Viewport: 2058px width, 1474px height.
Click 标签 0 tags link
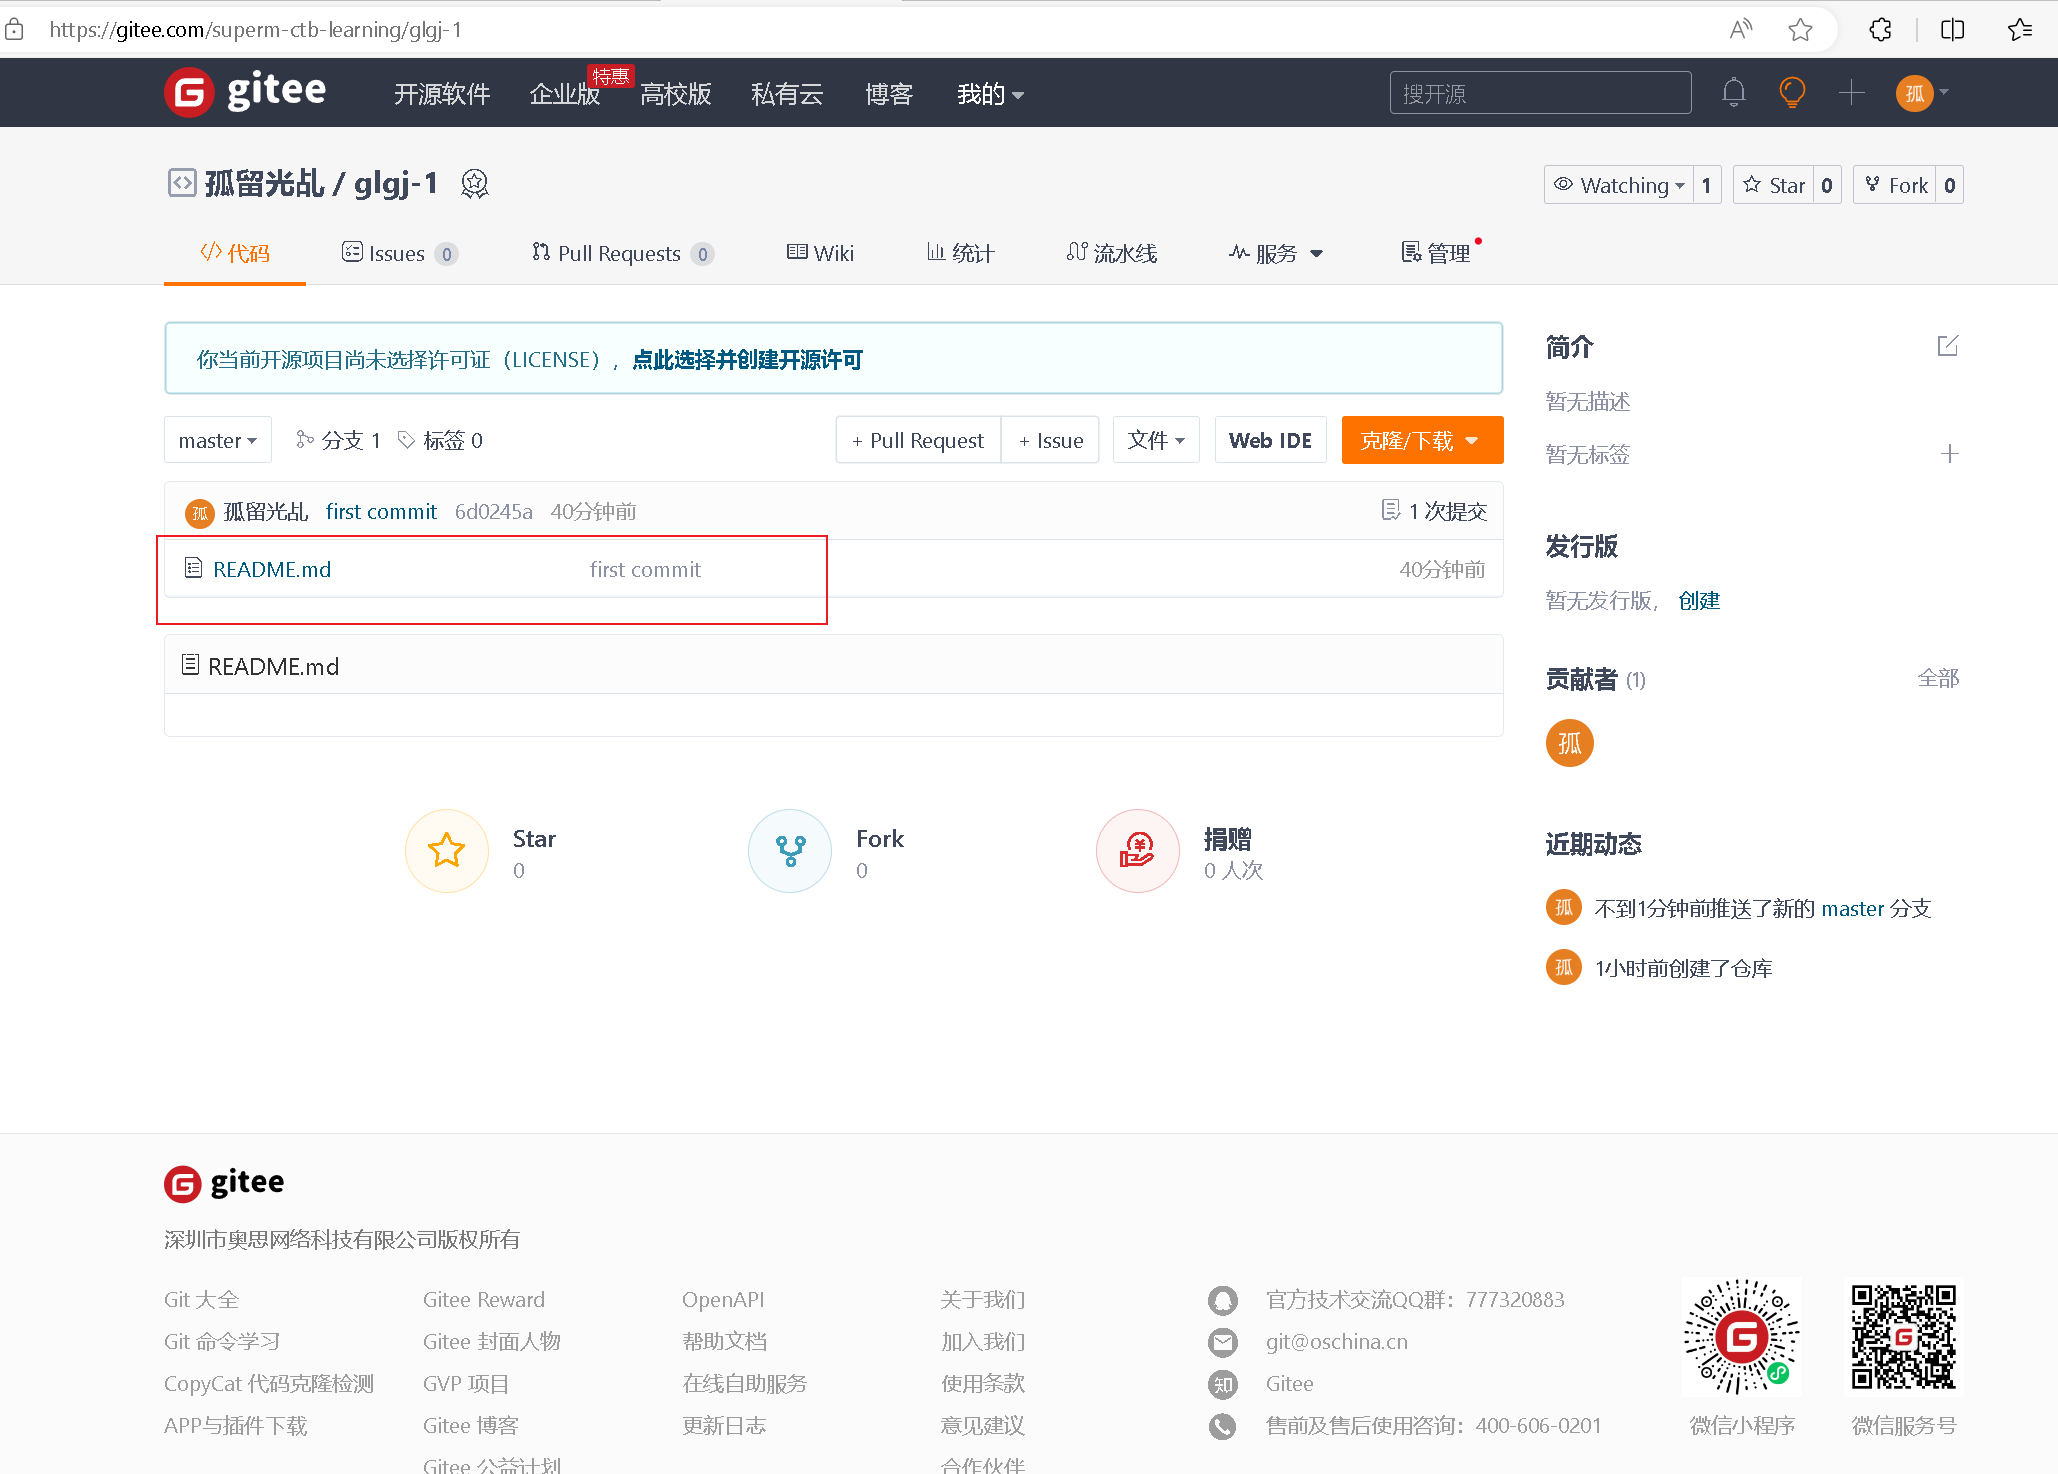440,440
